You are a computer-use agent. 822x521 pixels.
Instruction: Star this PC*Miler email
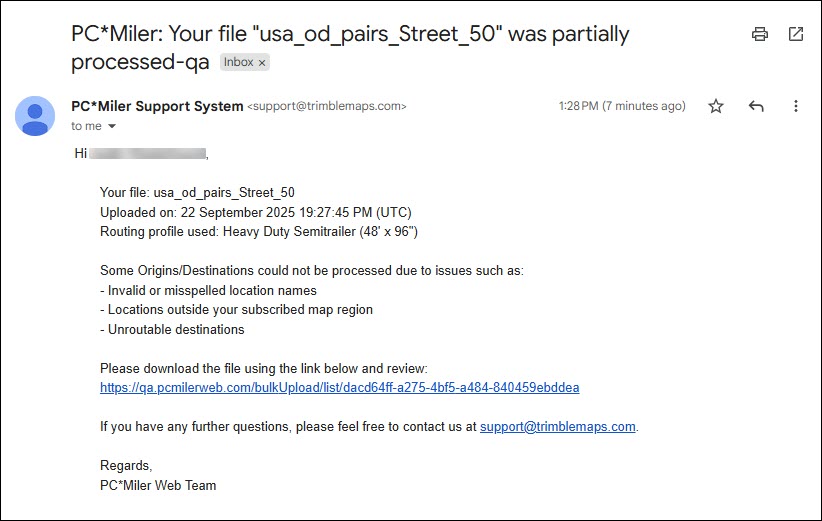click(x=716, y=106)
